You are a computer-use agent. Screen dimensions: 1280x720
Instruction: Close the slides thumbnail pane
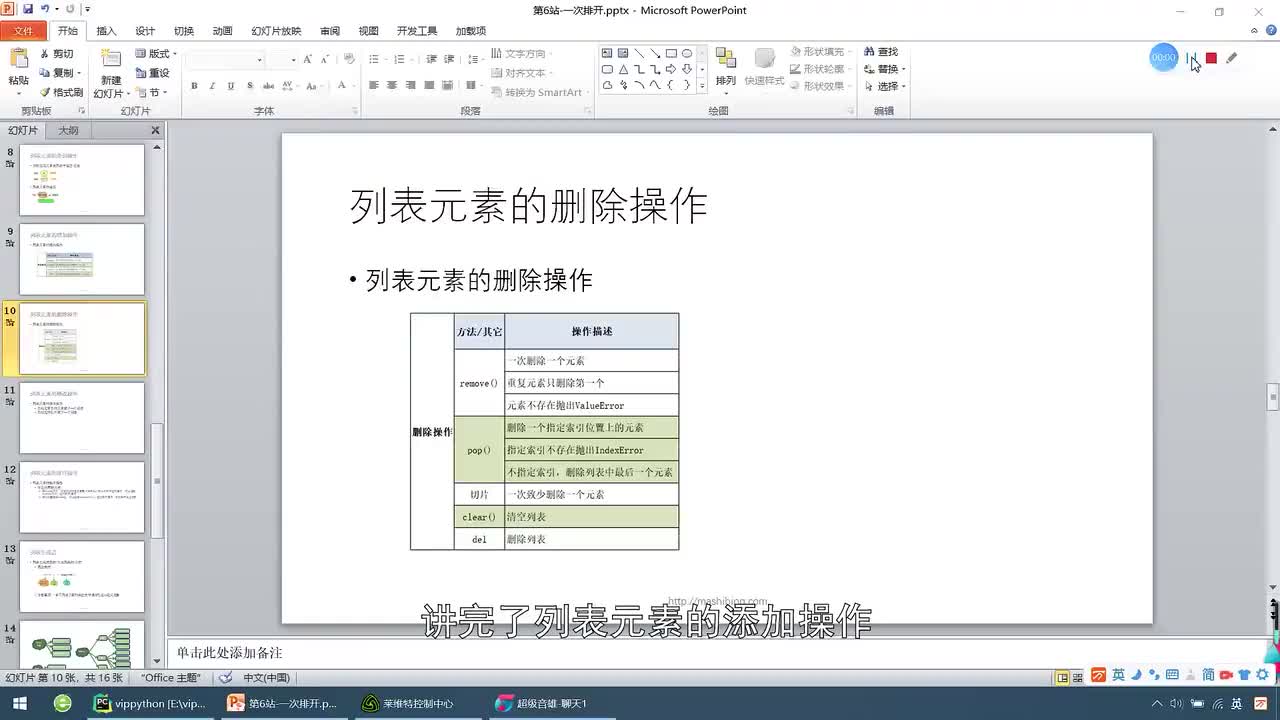click(155, 131)
